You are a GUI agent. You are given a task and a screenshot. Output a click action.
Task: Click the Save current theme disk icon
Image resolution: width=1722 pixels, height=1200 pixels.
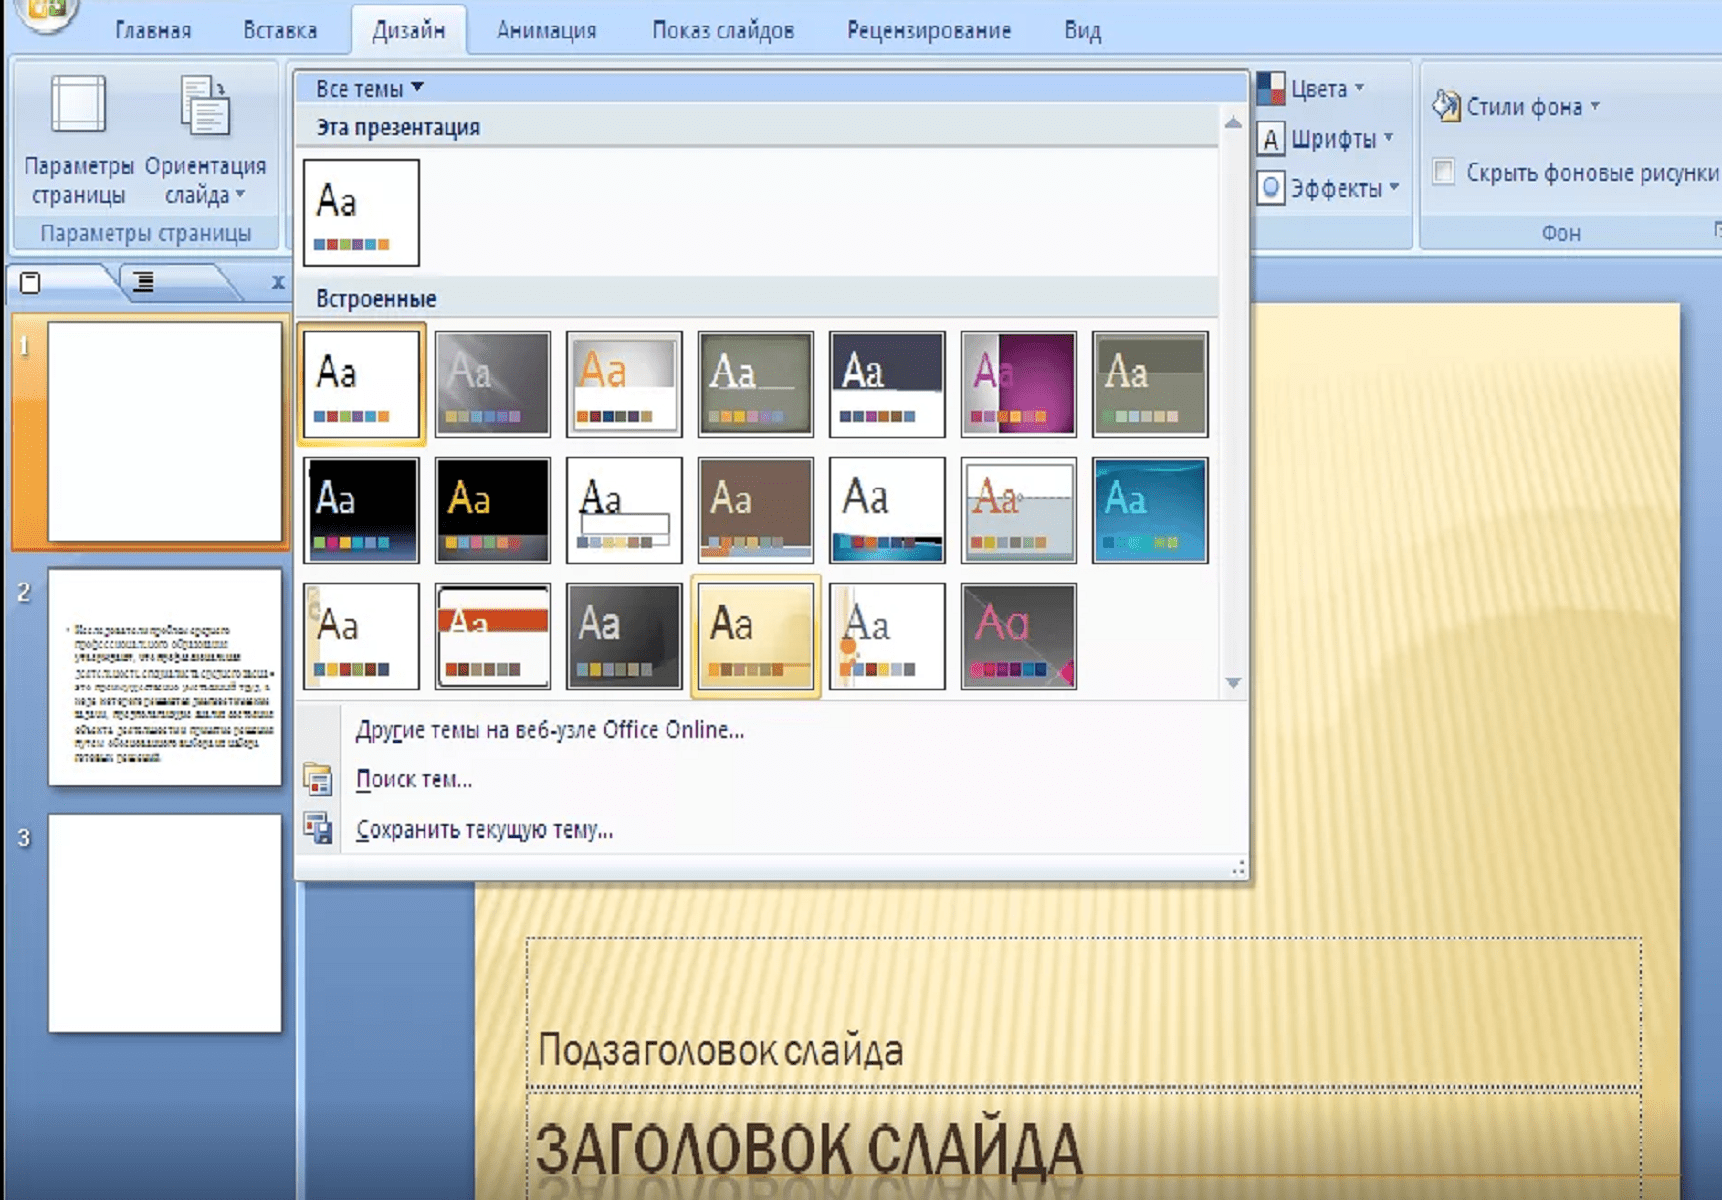point(318,829)
